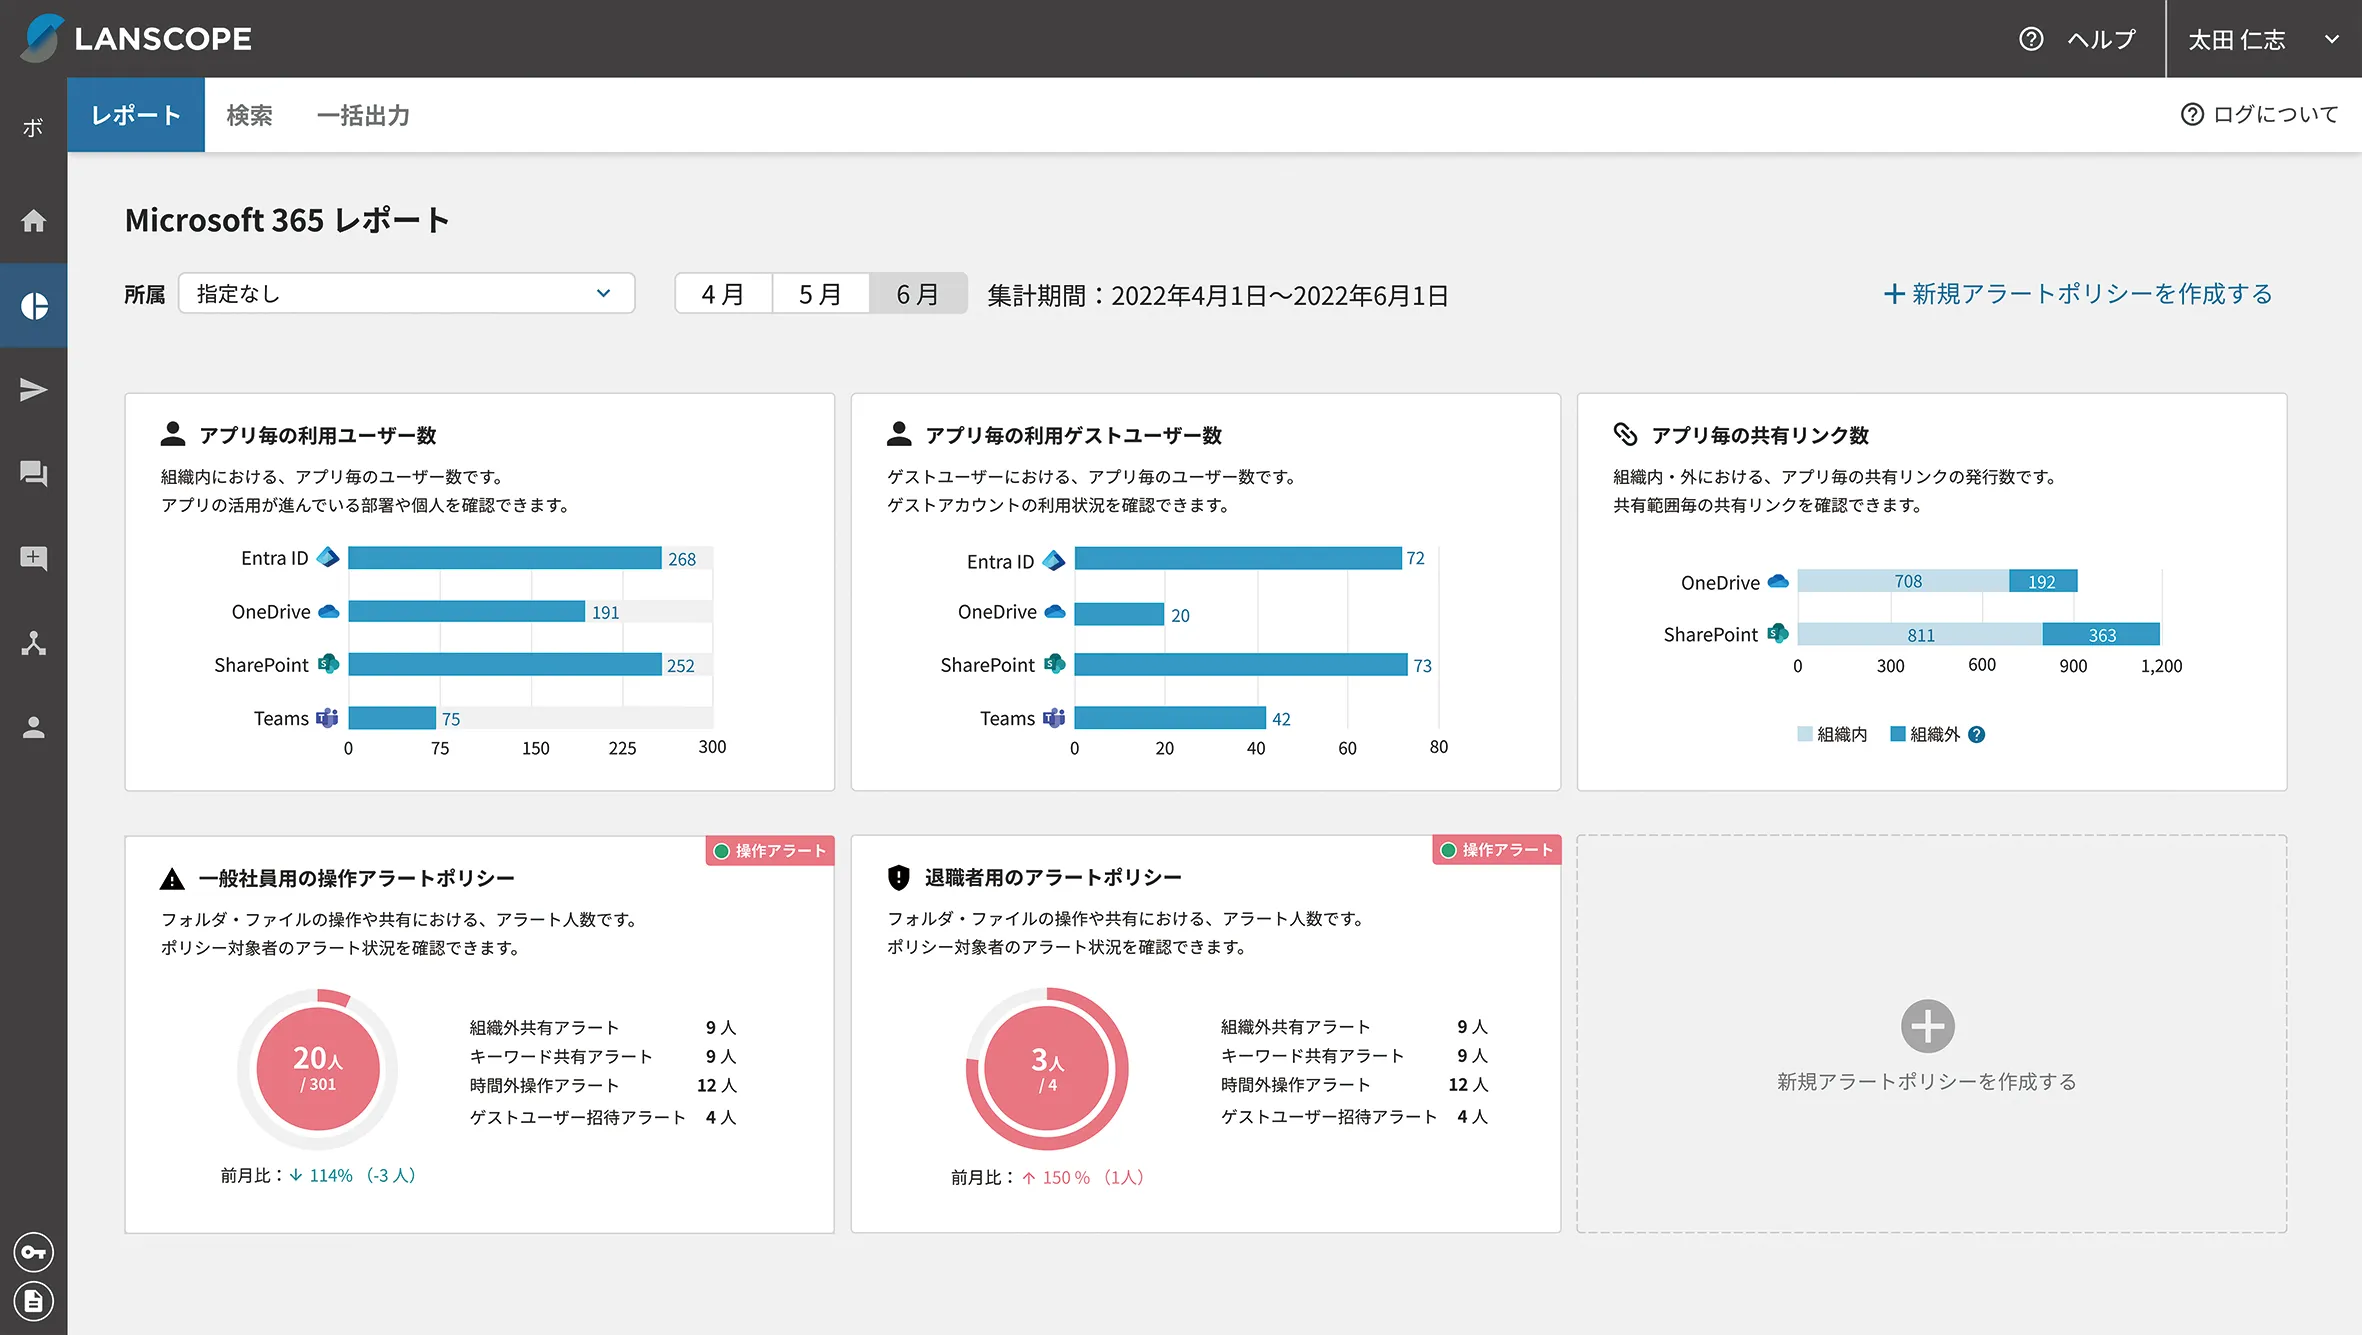Click the help question mark icon
The height and width of the screenshot is (1335, 2362).
tap(2031, 39)
